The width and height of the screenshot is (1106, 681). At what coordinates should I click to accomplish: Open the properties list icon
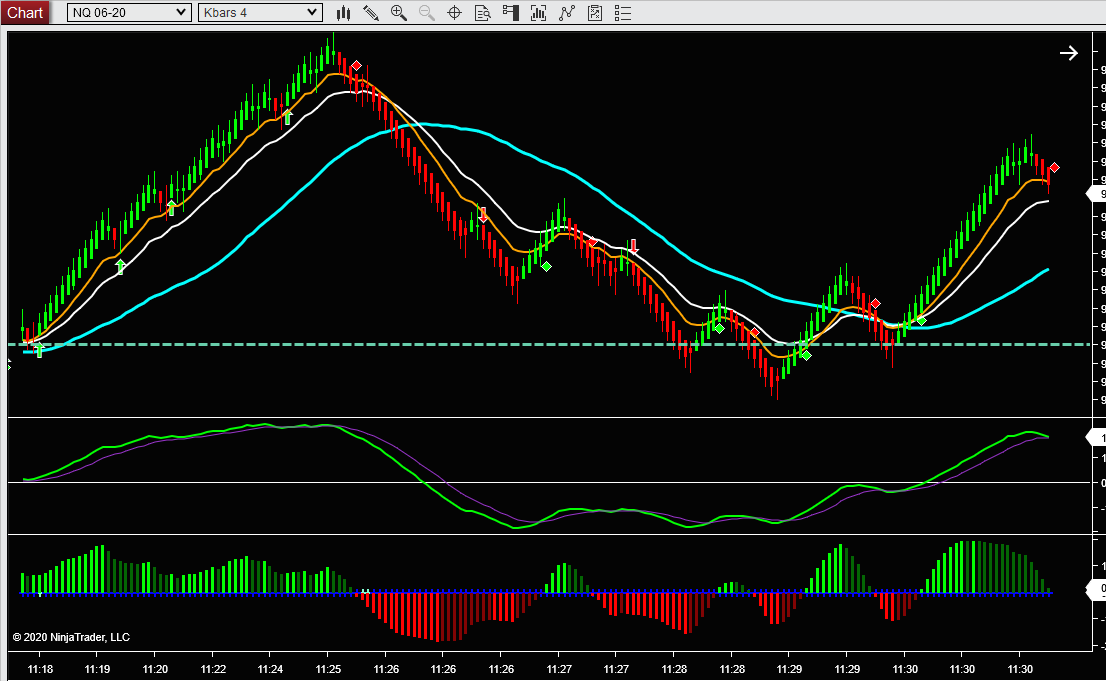pos(623,13)
